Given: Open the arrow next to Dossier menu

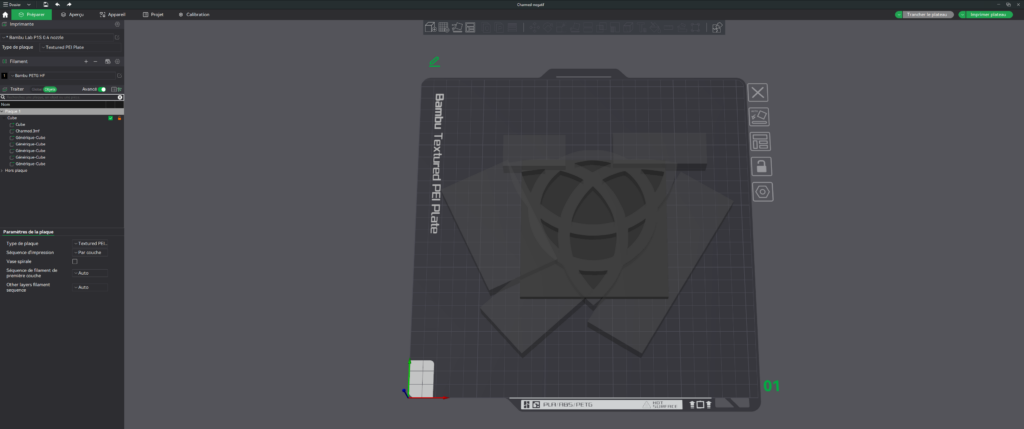Looking at the screenshot, I should click(x=29, y=5).
